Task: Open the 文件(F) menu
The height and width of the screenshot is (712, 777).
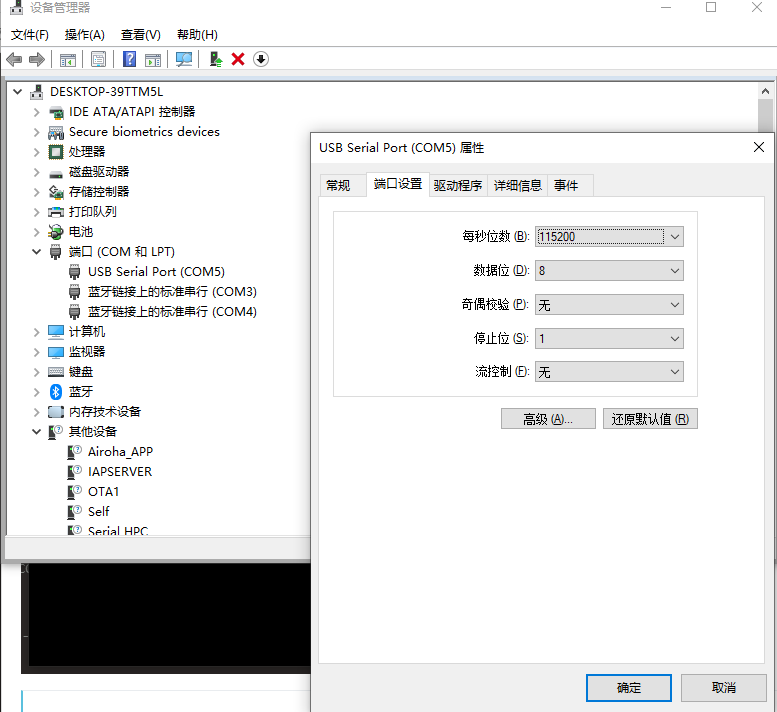Action: tap(30, 35)
